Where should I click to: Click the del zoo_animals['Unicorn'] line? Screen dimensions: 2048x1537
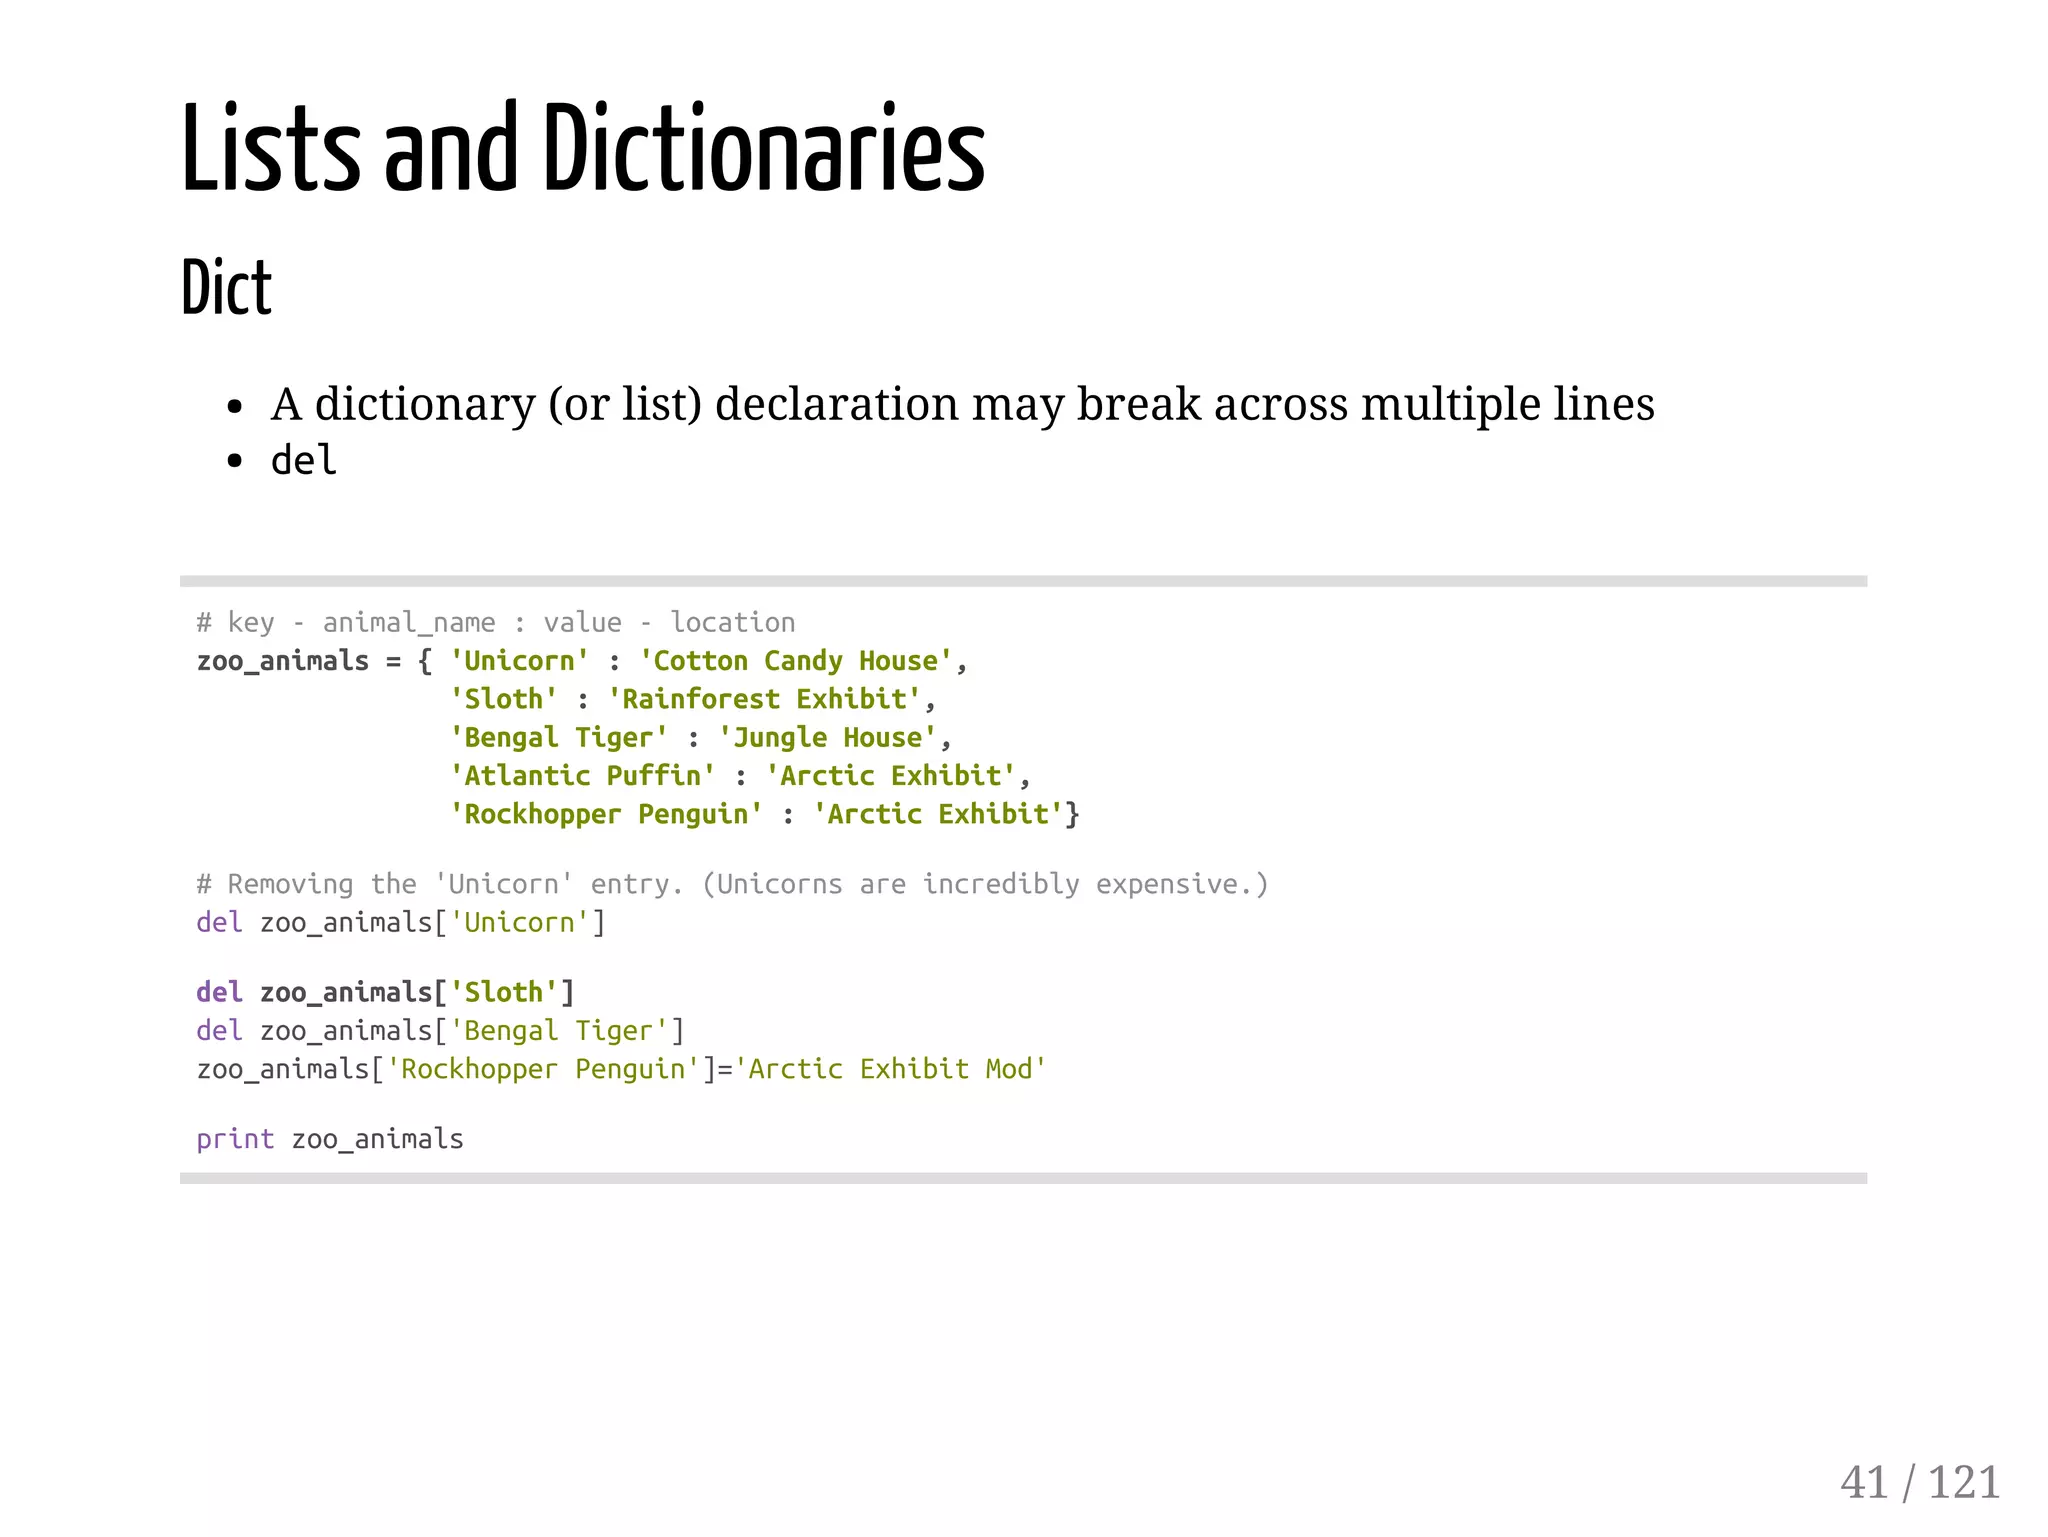point(400,922)
